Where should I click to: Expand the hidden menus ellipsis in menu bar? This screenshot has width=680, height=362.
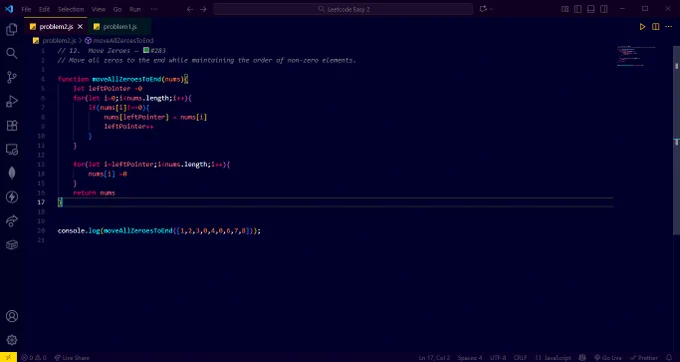[x=154, y=9]
